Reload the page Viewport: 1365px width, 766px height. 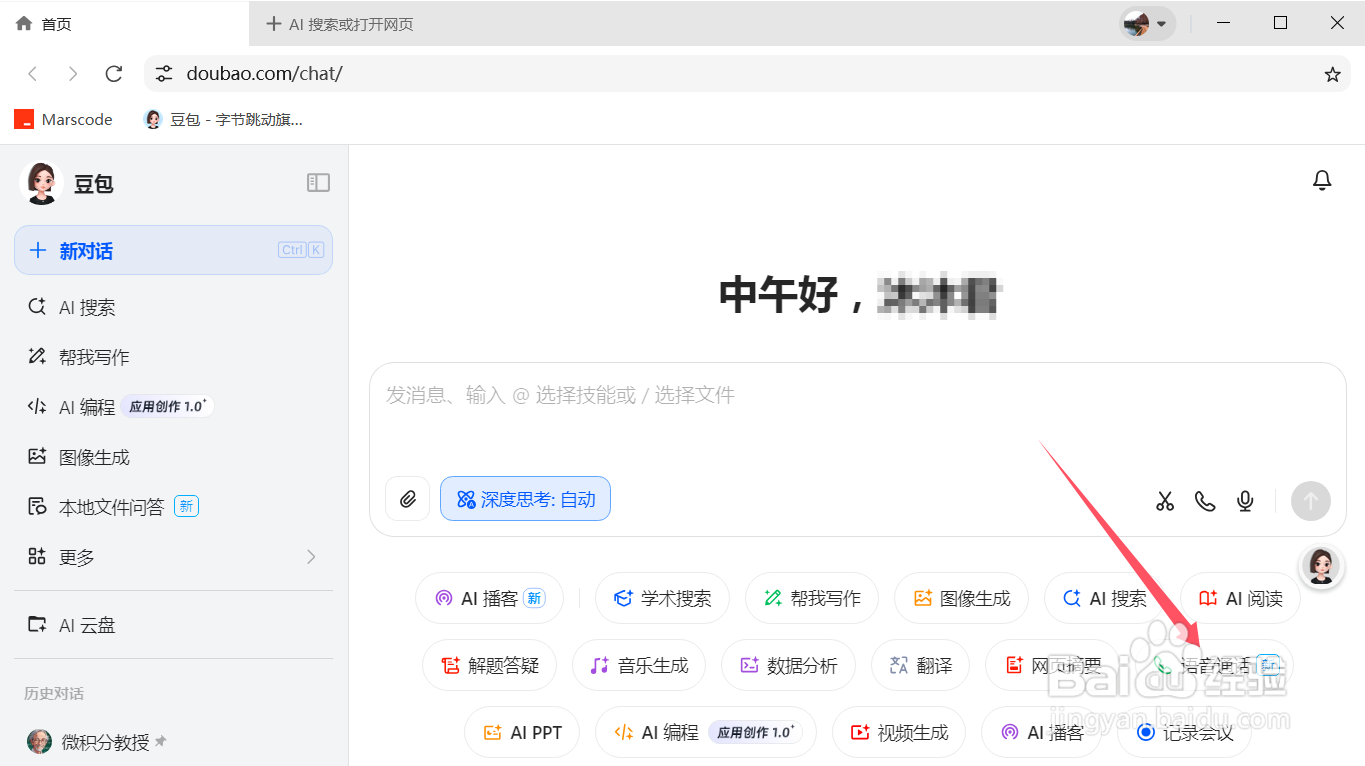click(x=114, y=74)
